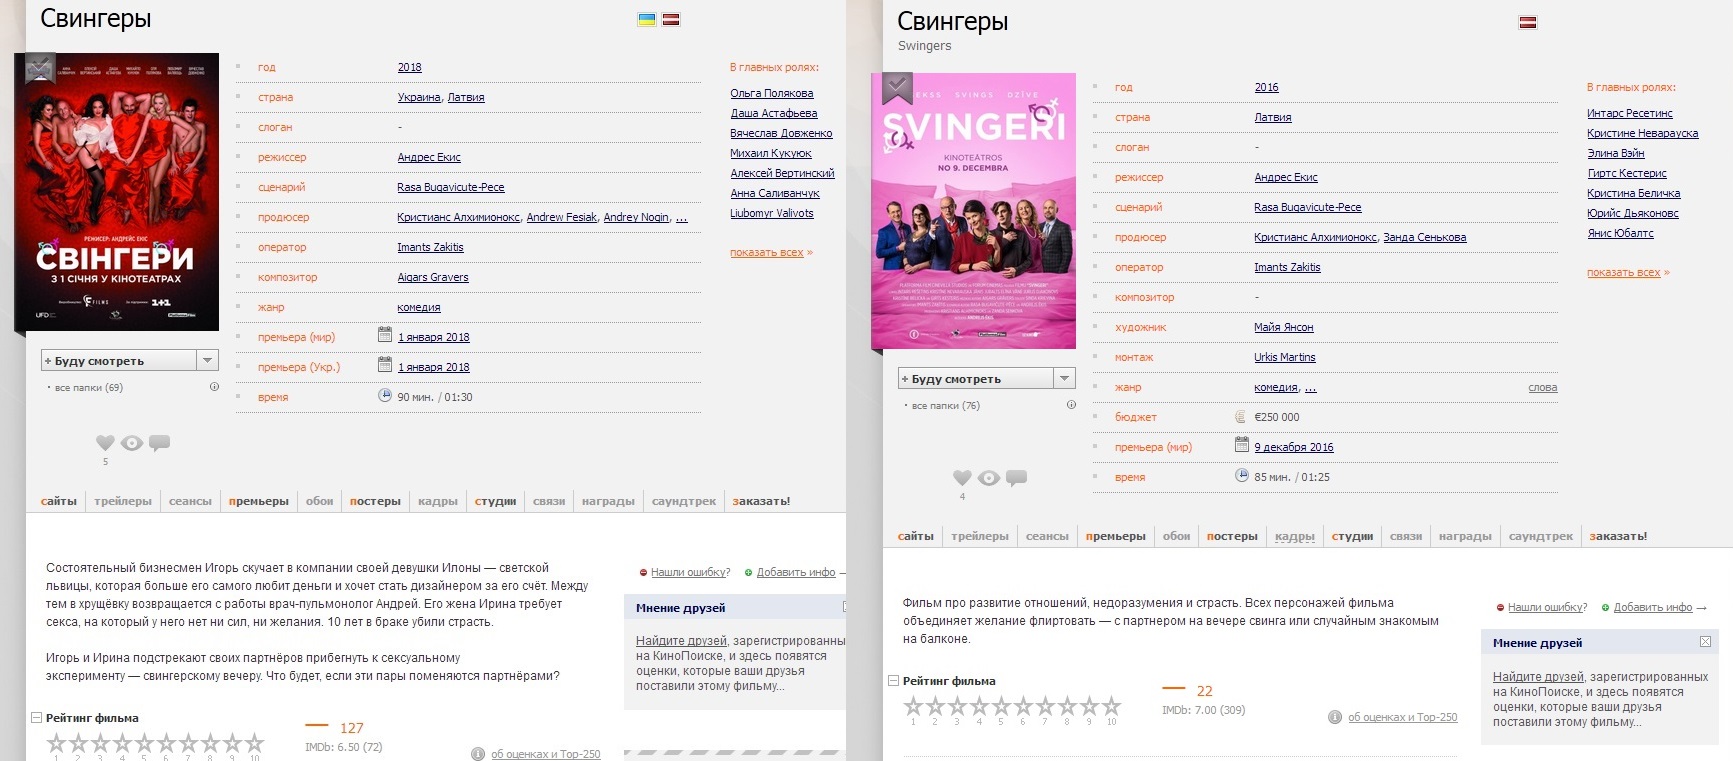Screen dimensions: 1733x761
Task: Open the red СВІНГЕРИ poster thumbnail
Action: 119,190
